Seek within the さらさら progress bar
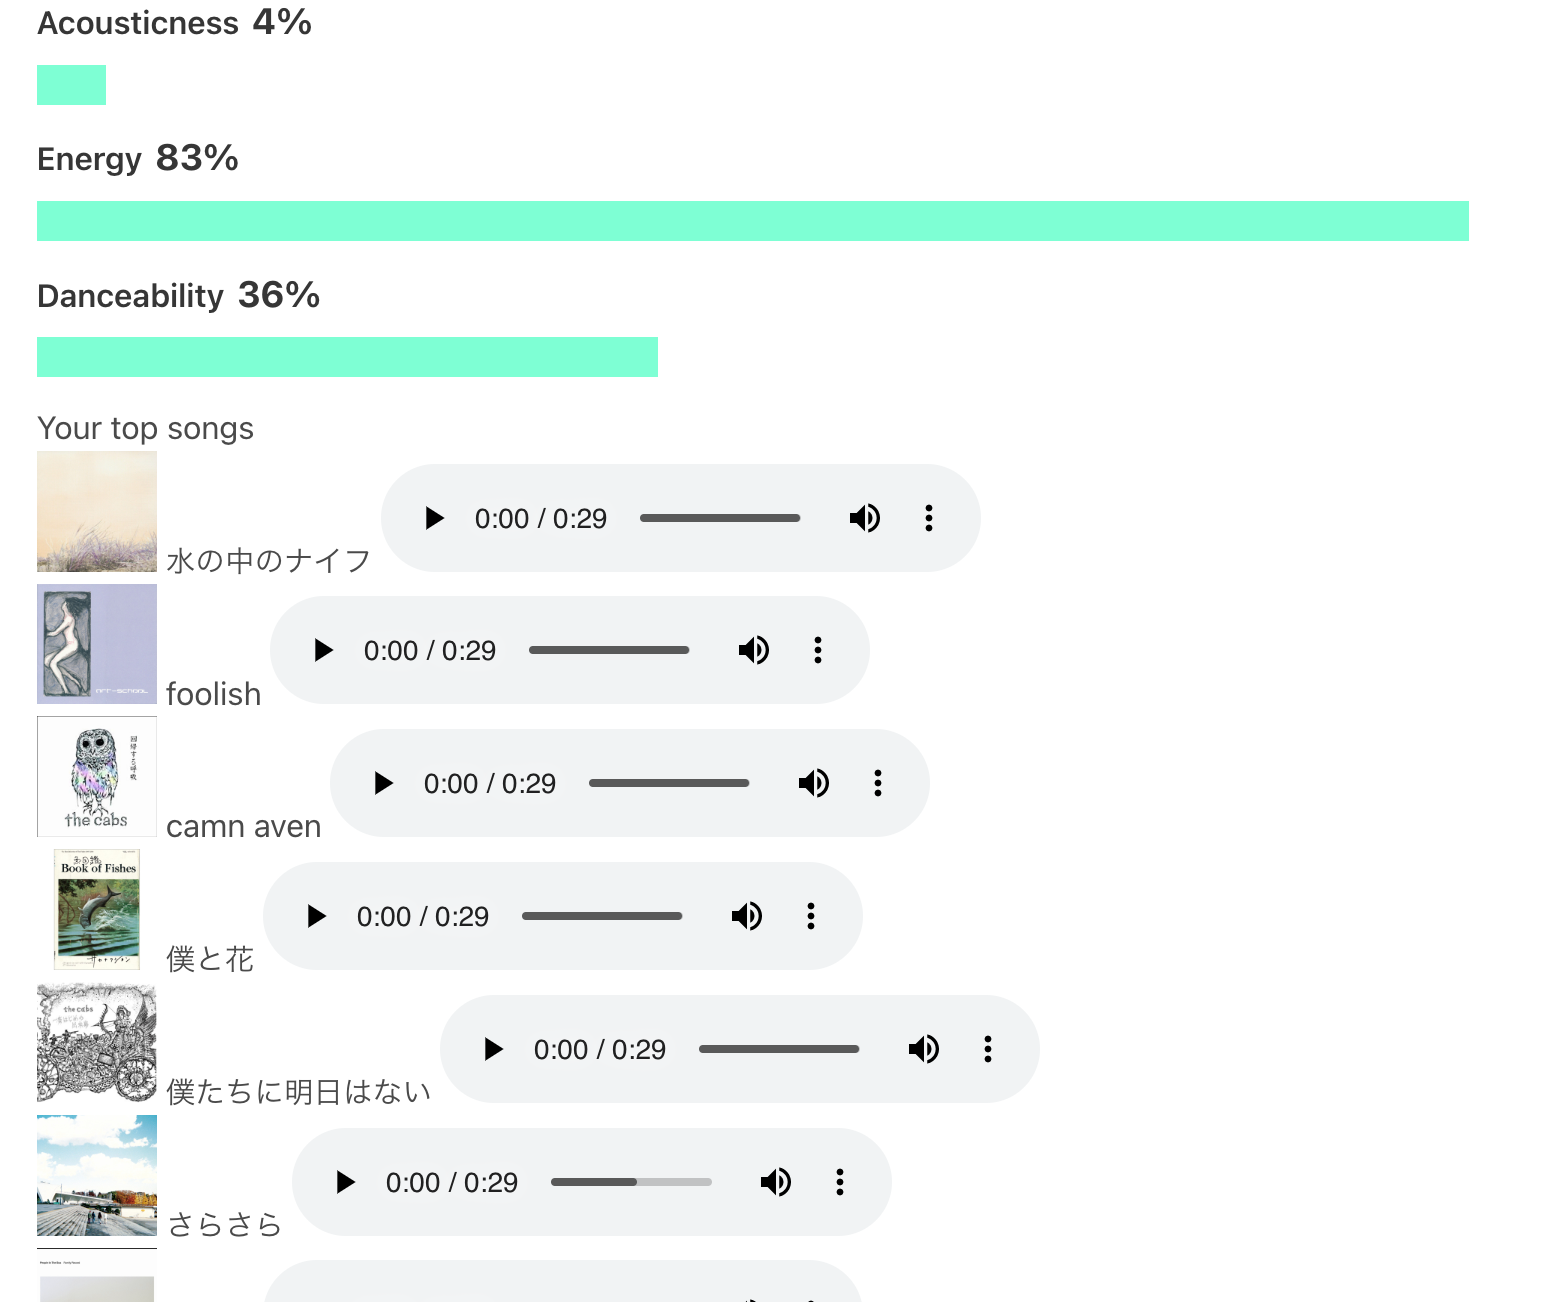The width and height of the screenshot is (1566, 1302). pos(631,1182)
